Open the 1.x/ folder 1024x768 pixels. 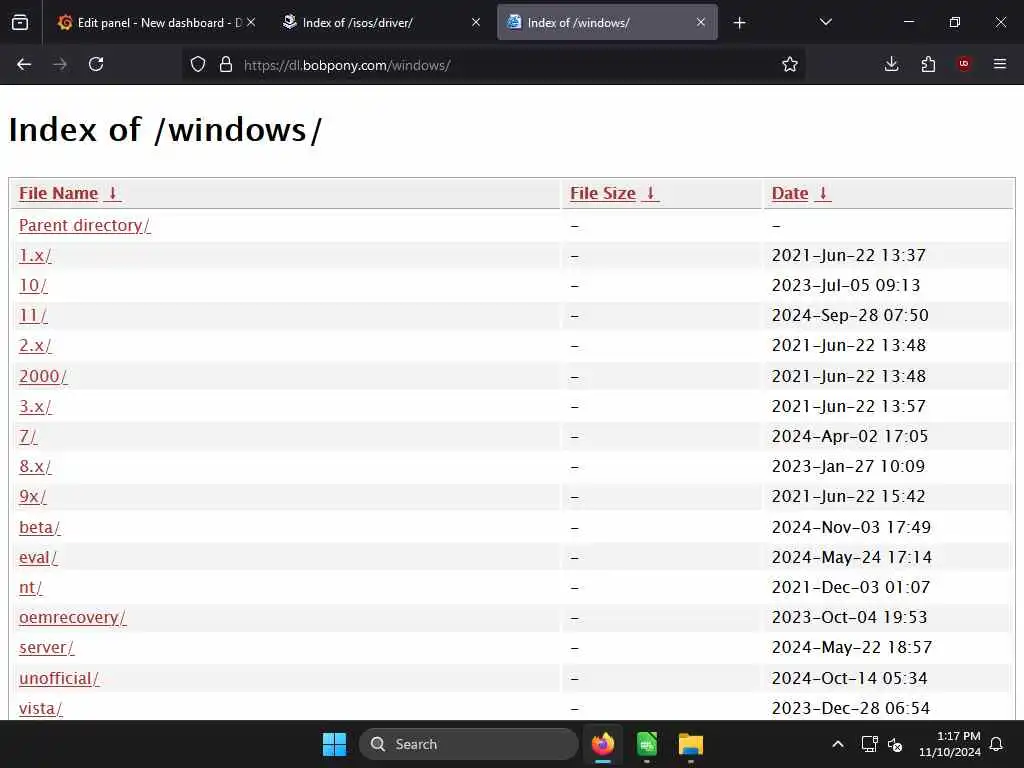pyautogui.click(x=35, y=255)
